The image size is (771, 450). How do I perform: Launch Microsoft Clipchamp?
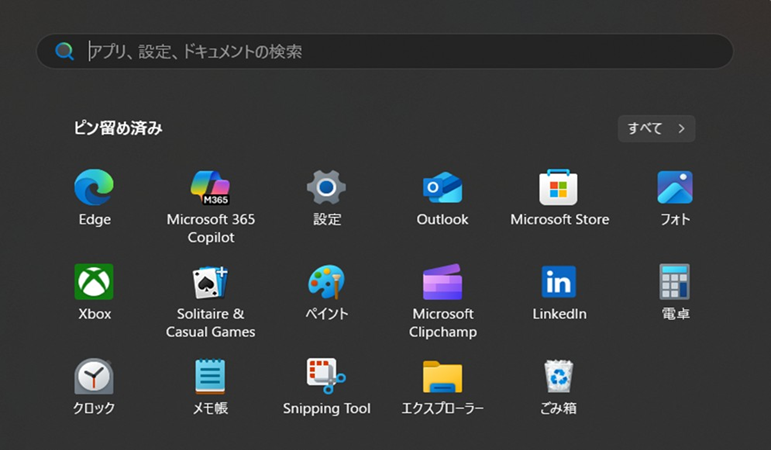click(442, 282)
